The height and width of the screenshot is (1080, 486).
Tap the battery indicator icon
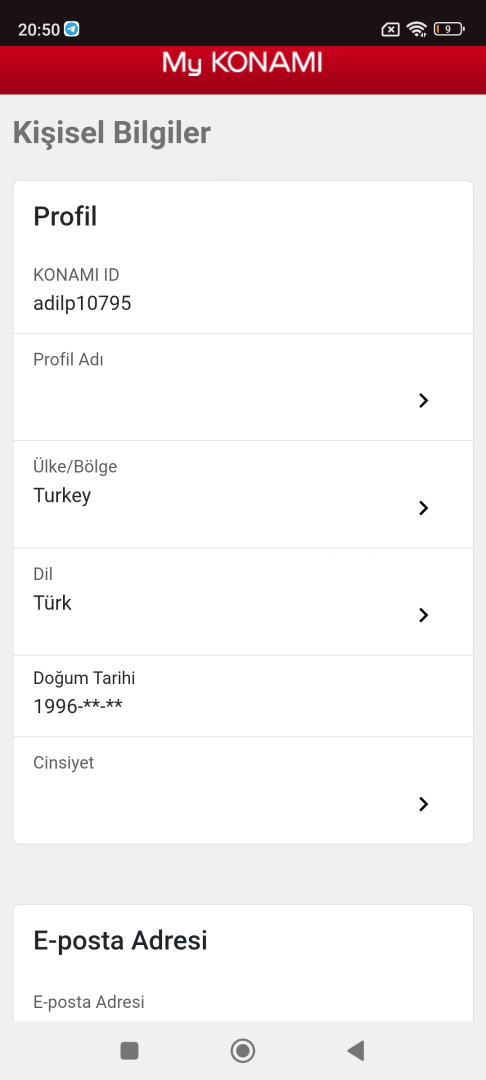(x=449, y=29)
